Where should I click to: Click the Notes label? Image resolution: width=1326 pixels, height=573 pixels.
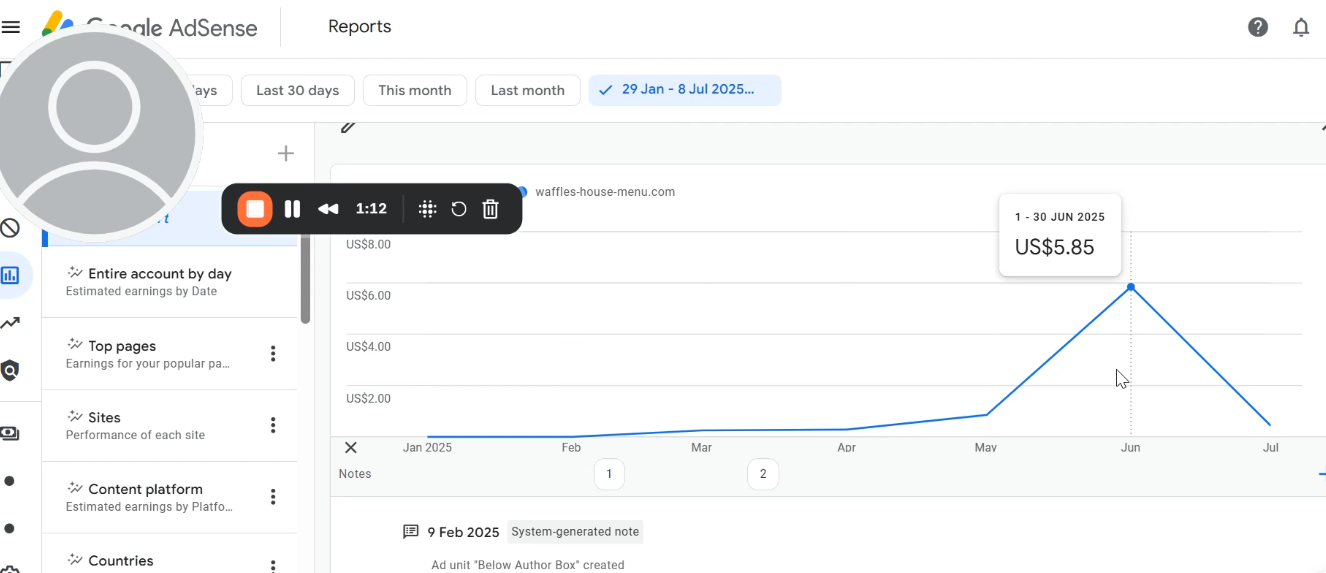tap(355, 474)
